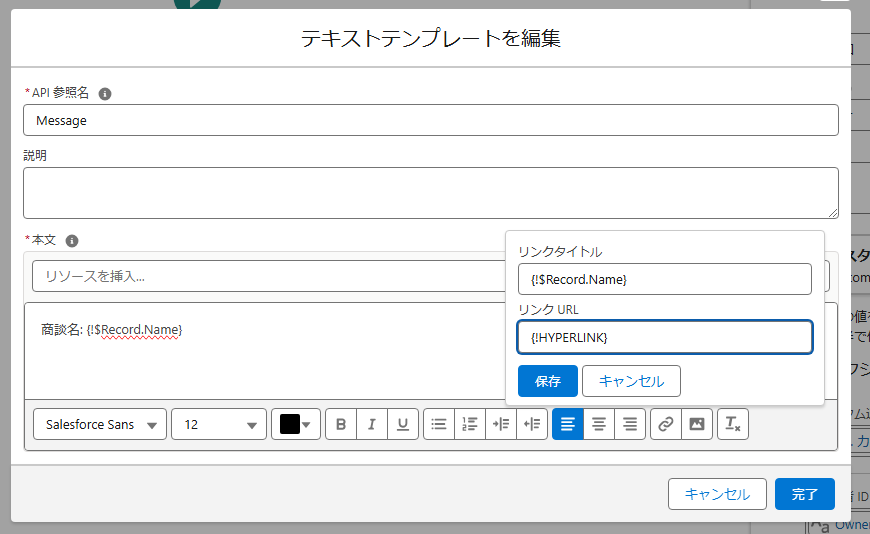
Task: Open the font size 12 dropdown
Action: tap(219, 424)
